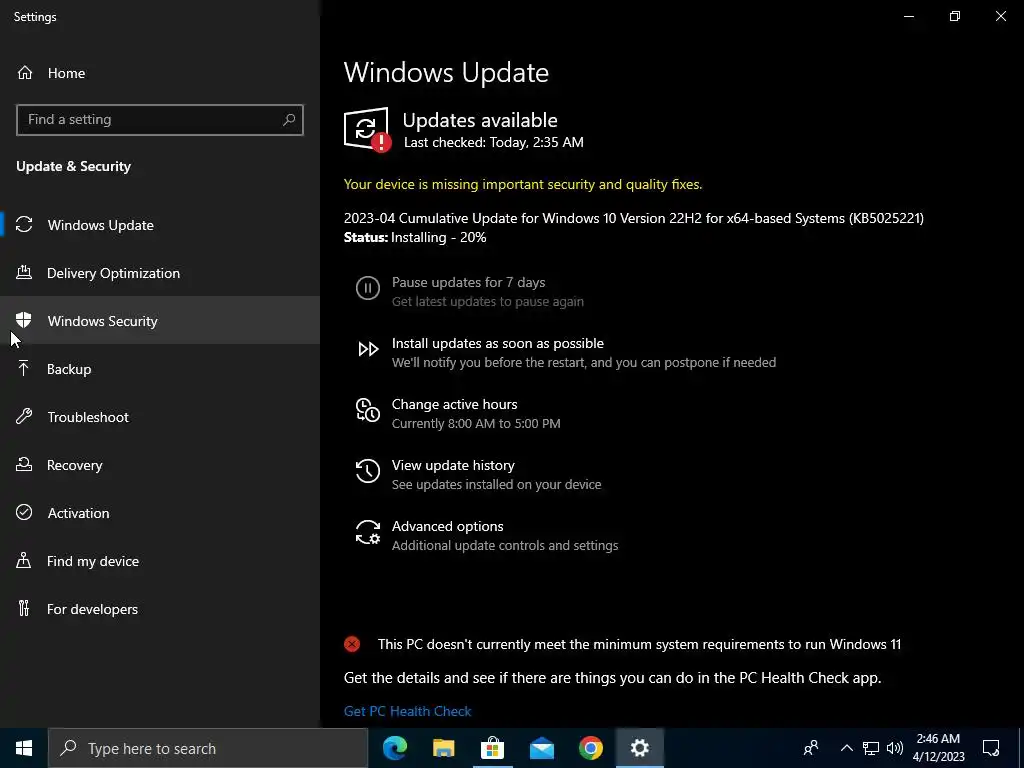Follow the Get PC Health Check link

click(x=408, y=711)
